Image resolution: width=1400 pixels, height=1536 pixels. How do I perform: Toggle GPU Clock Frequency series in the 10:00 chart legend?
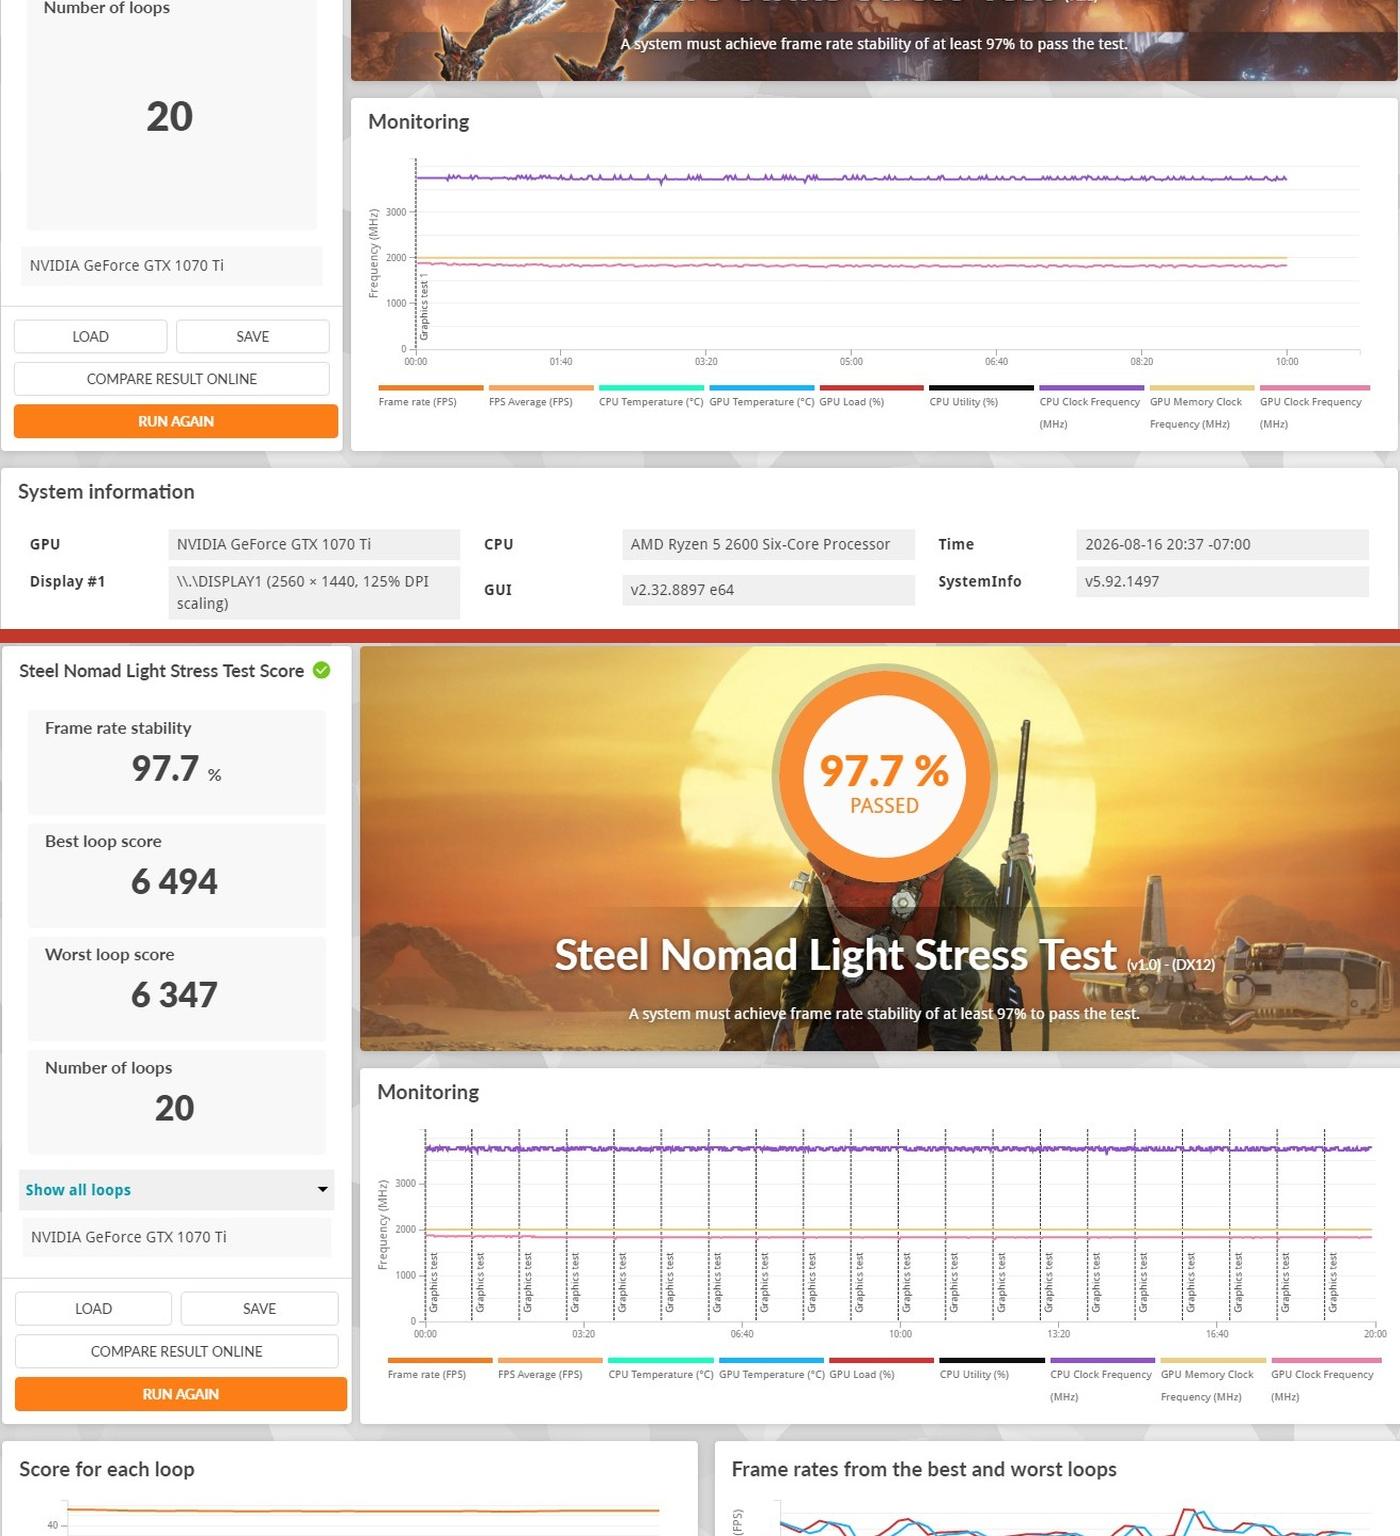1314,407
